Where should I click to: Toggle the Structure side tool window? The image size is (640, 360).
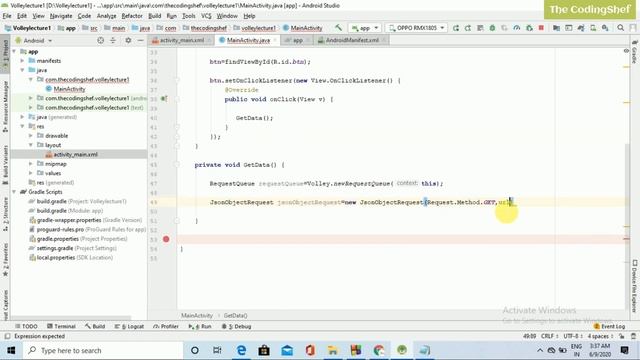(5, 215)
